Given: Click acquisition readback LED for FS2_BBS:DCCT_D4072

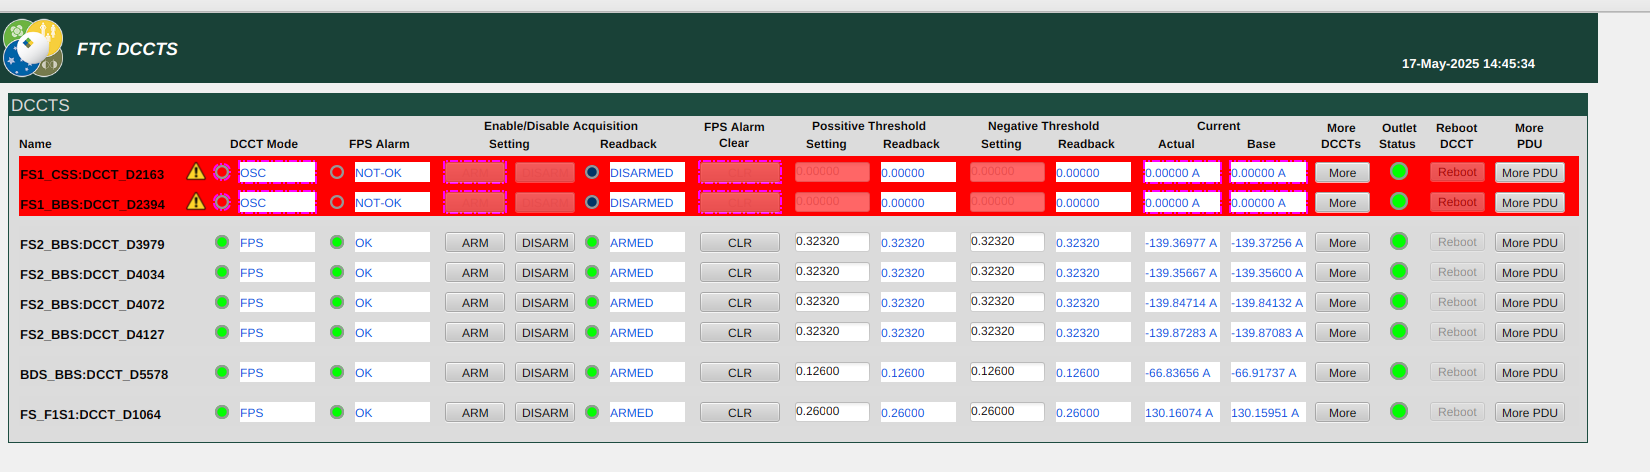Looking at the screenshot, I should 592,302.
